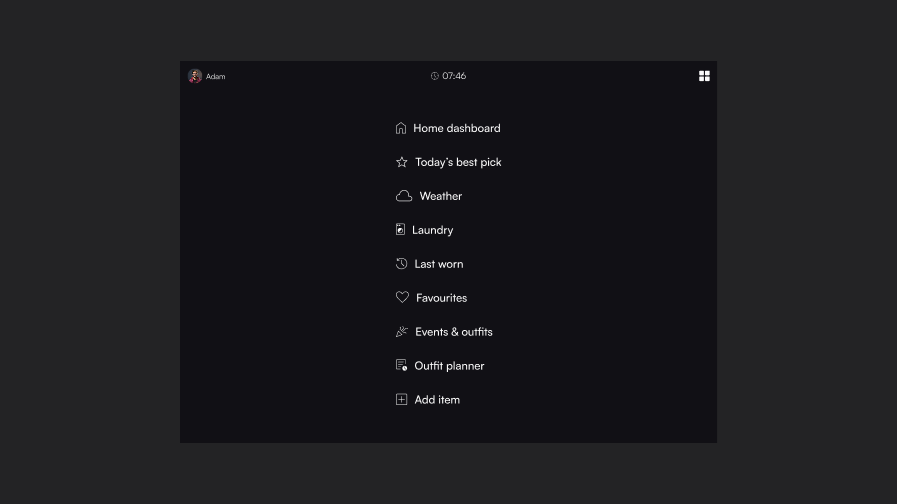Click the Outfit planner list icon
The height and width of the screenshot is (504, 897).
tap(401, 366)
